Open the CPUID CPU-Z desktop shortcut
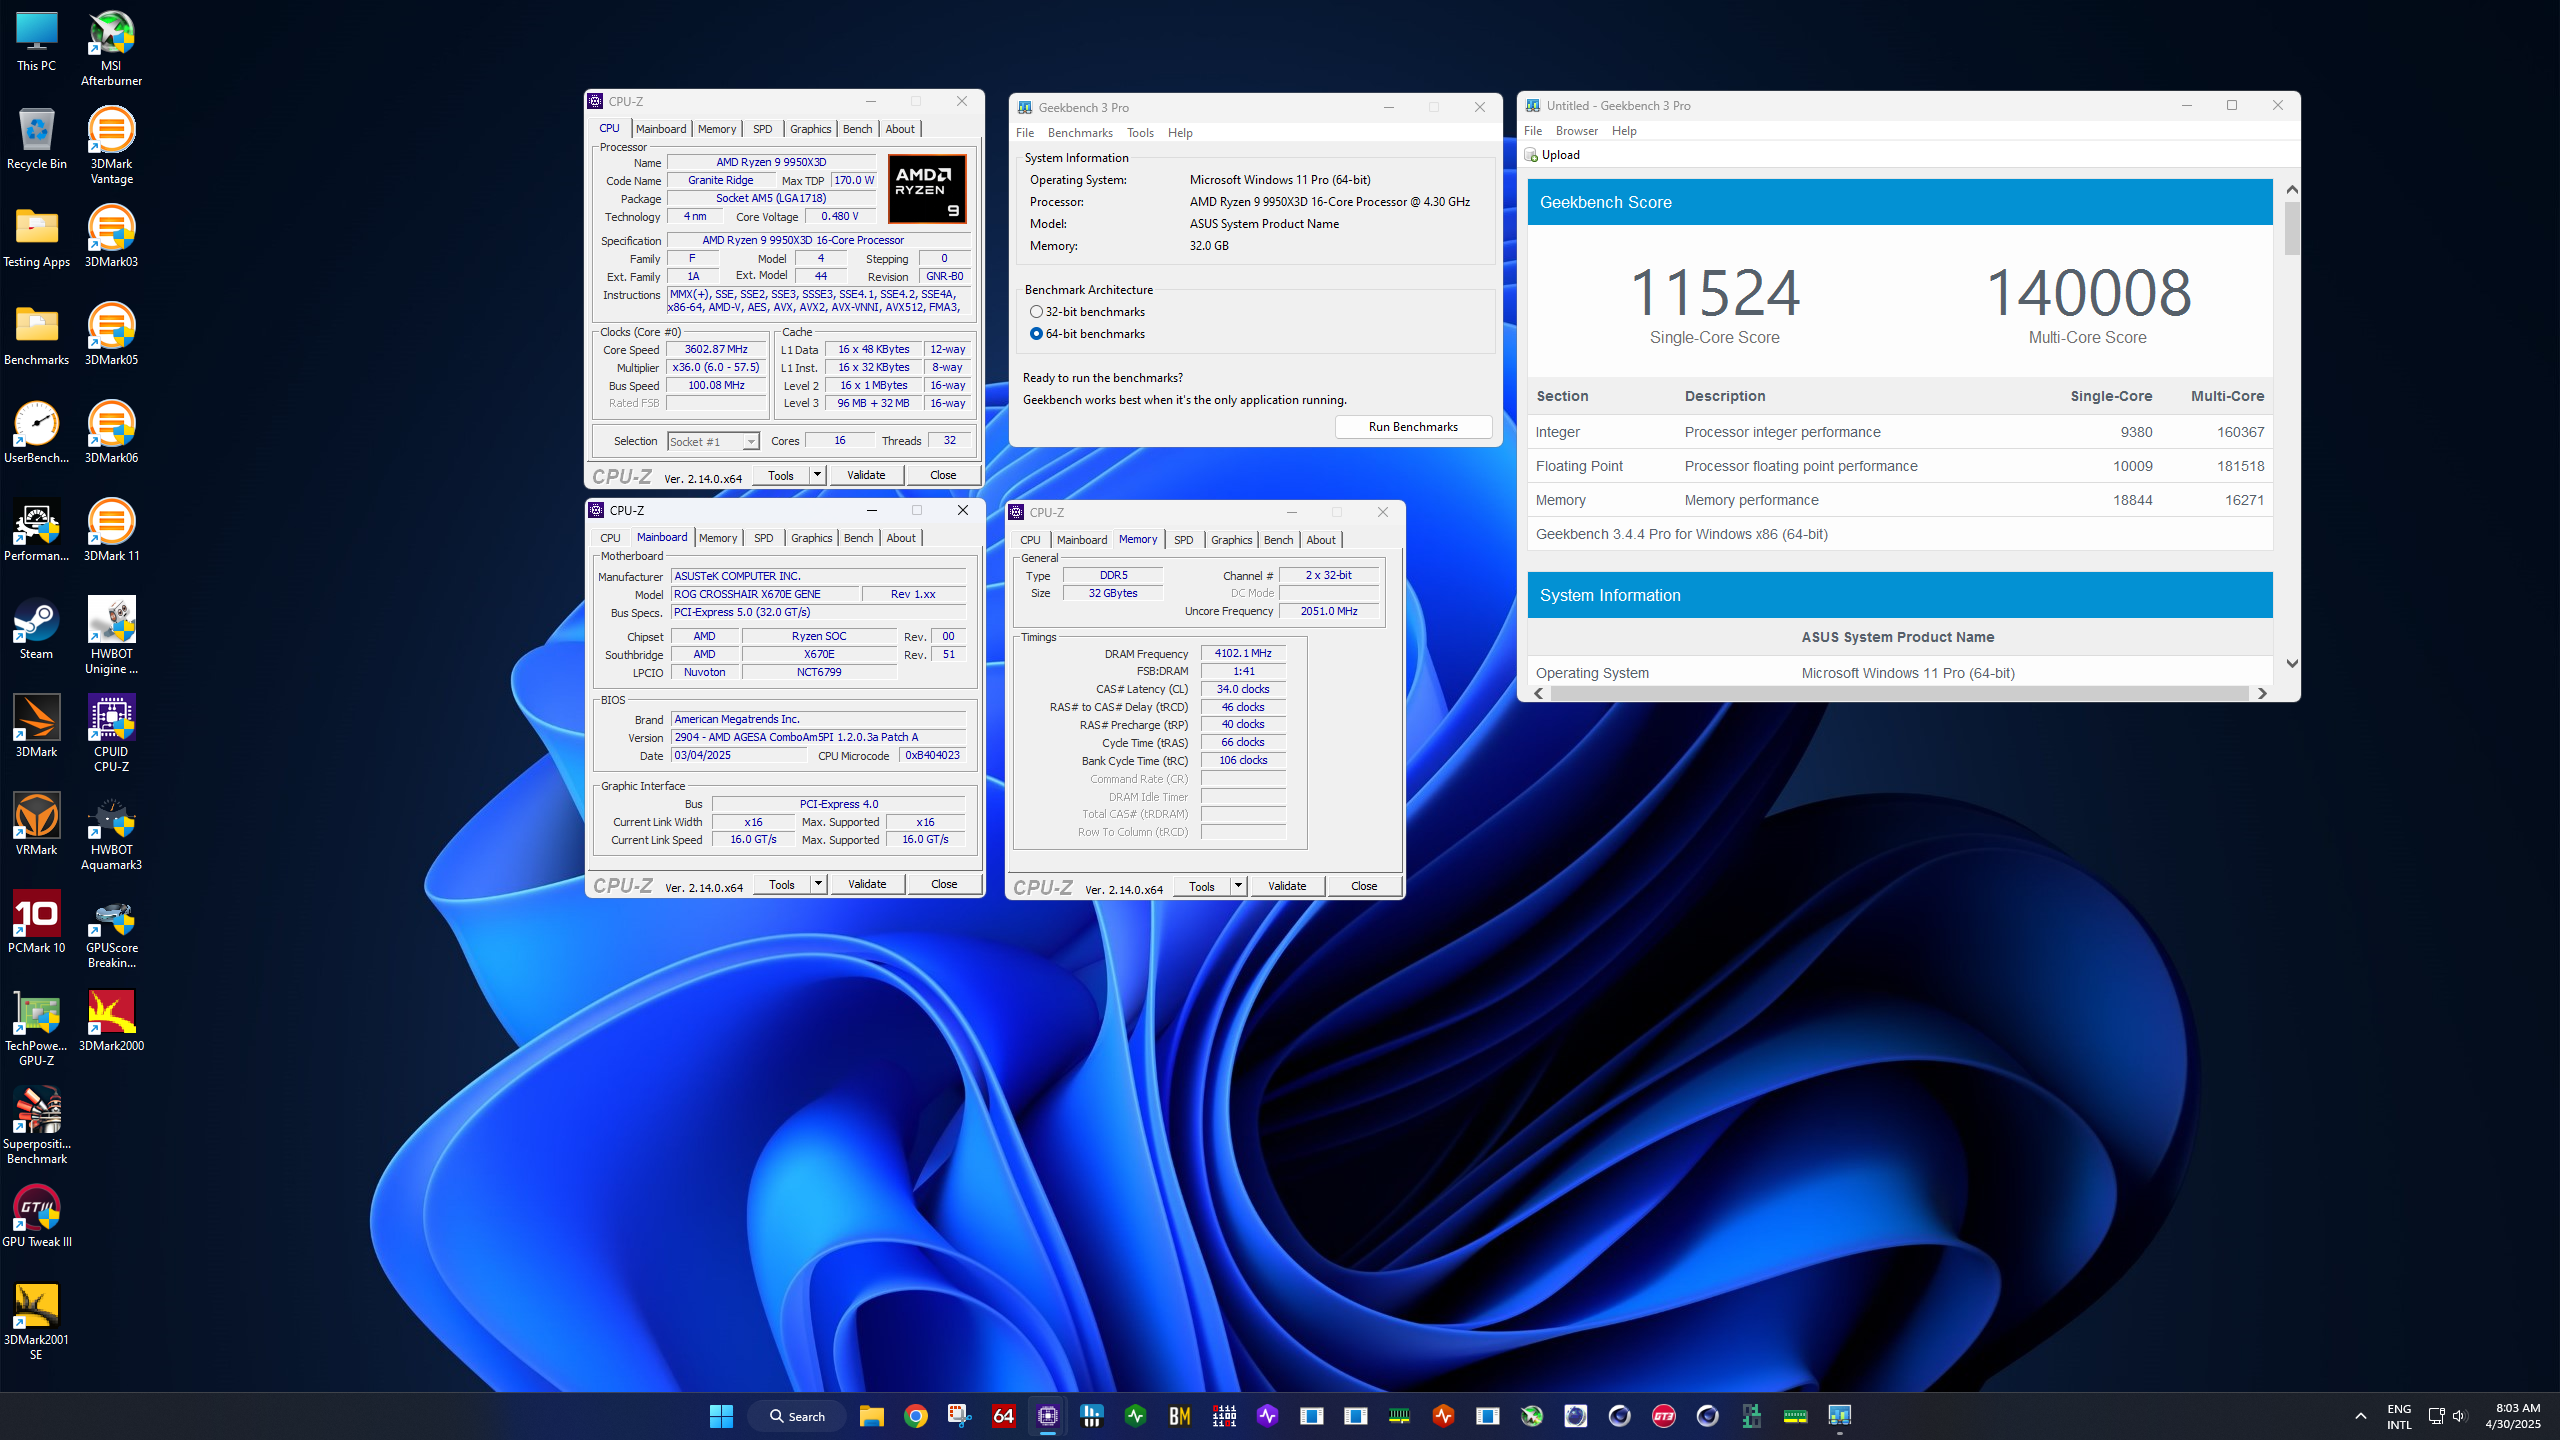 pyautogui.click(x=111, y=733)
